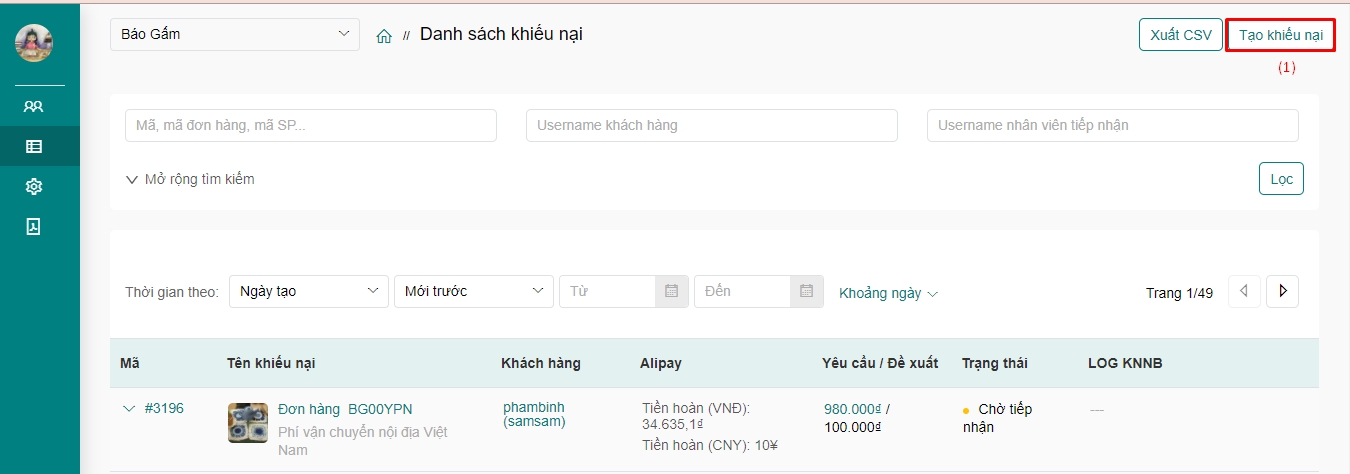The height and width of the screenshot is (474, 1350).
Task: Open the customers group sidebar icon
Action: pos(34,106)
